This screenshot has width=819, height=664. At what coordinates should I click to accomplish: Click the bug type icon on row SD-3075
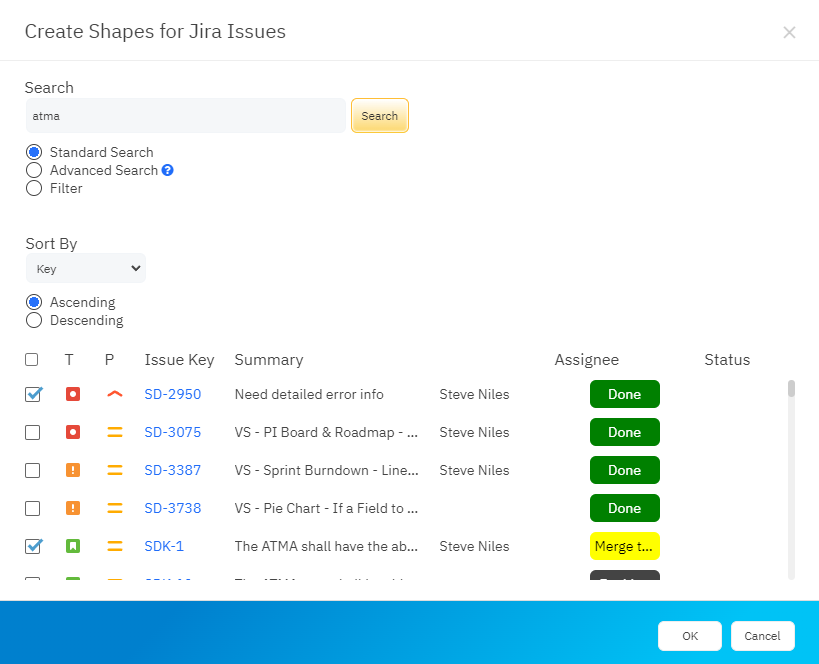point(72,432)
